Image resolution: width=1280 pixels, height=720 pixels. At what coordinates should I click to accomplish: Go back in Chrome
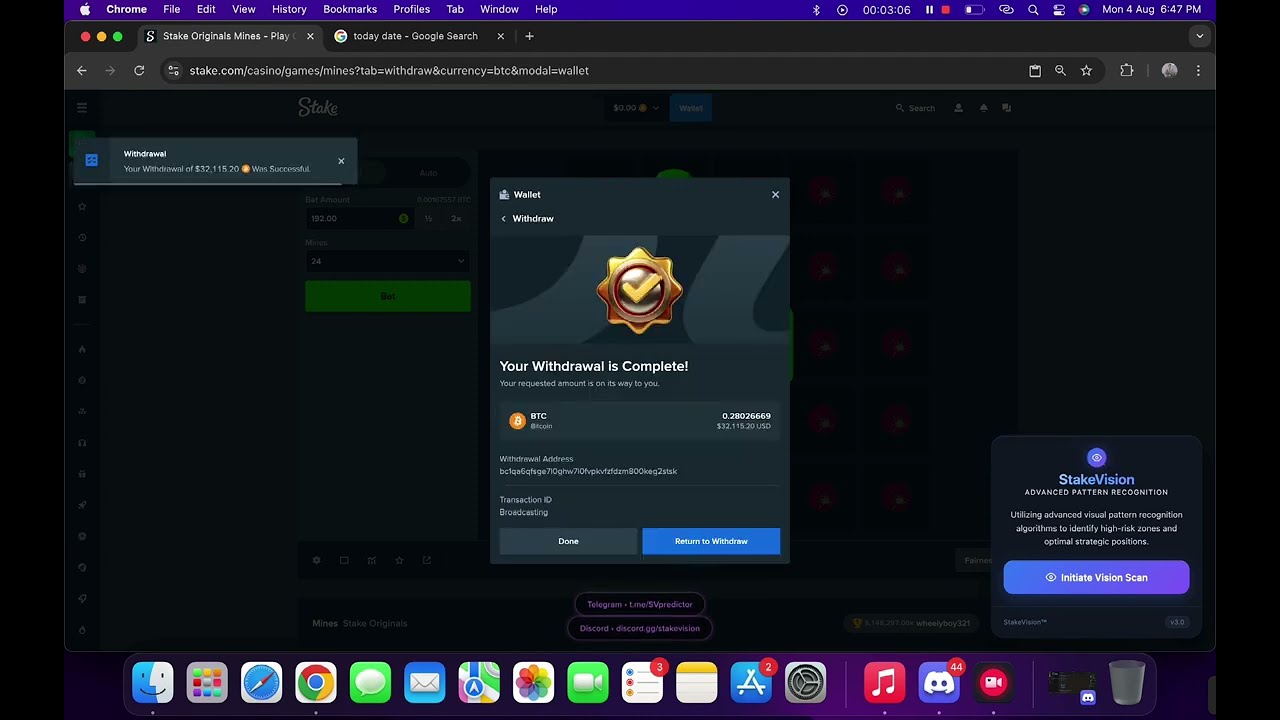coord(82,70)
